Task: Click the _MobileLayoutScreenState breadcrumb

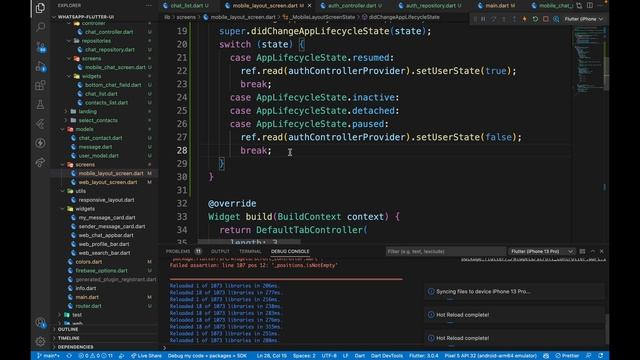Action: (321, 17)
